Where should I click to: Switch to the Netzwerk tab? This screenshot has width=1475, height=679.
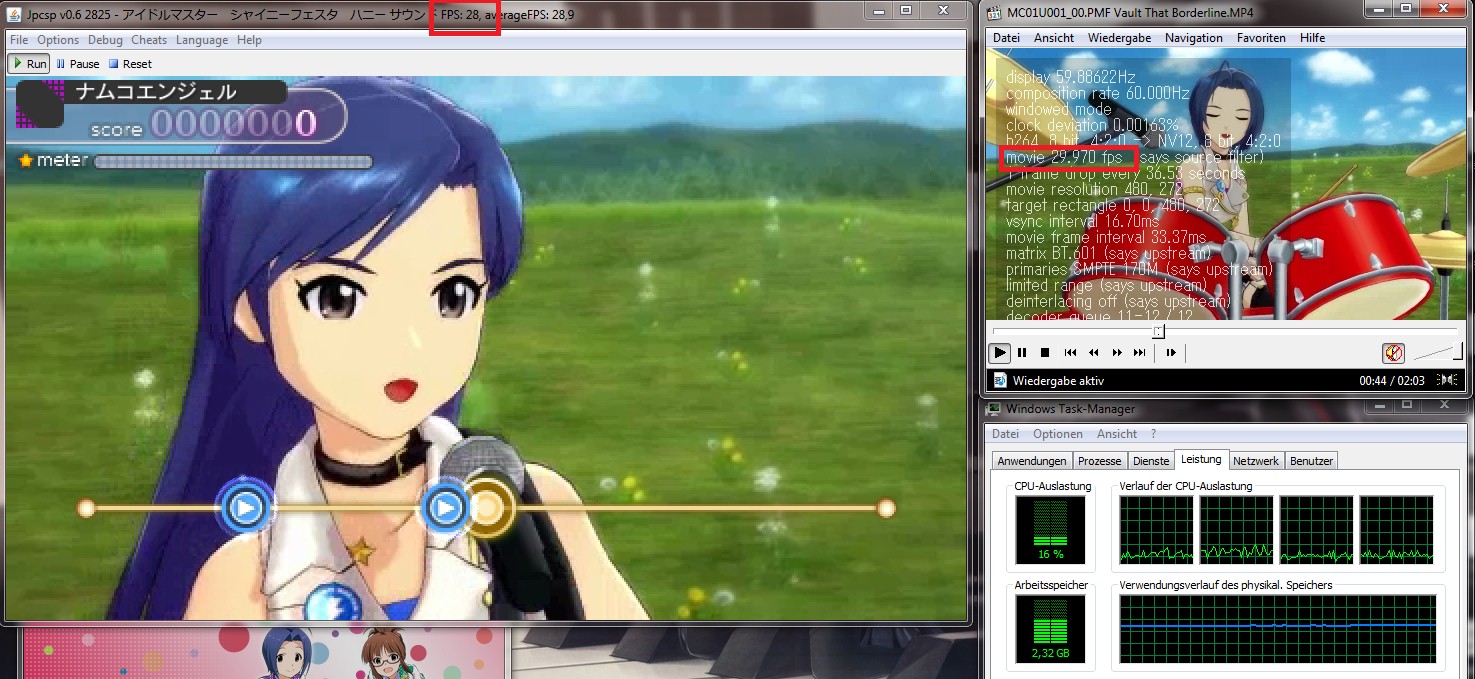click(x=1255, y=461)
